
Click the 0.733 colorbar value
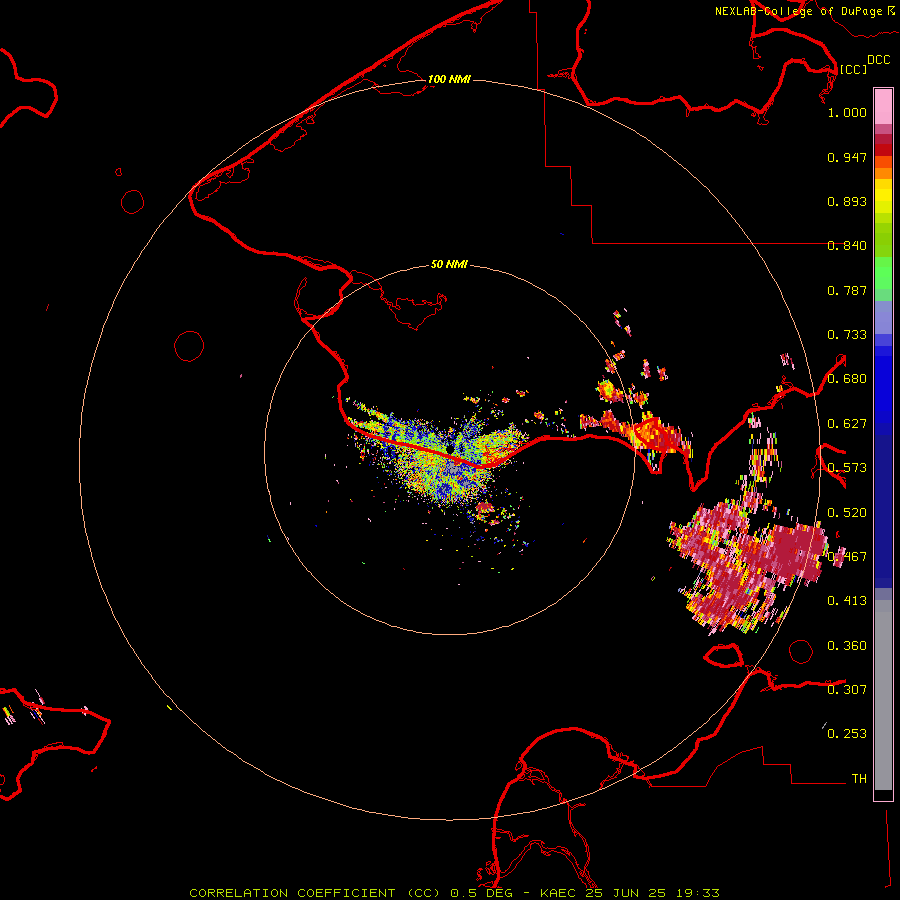pos(847,335)
